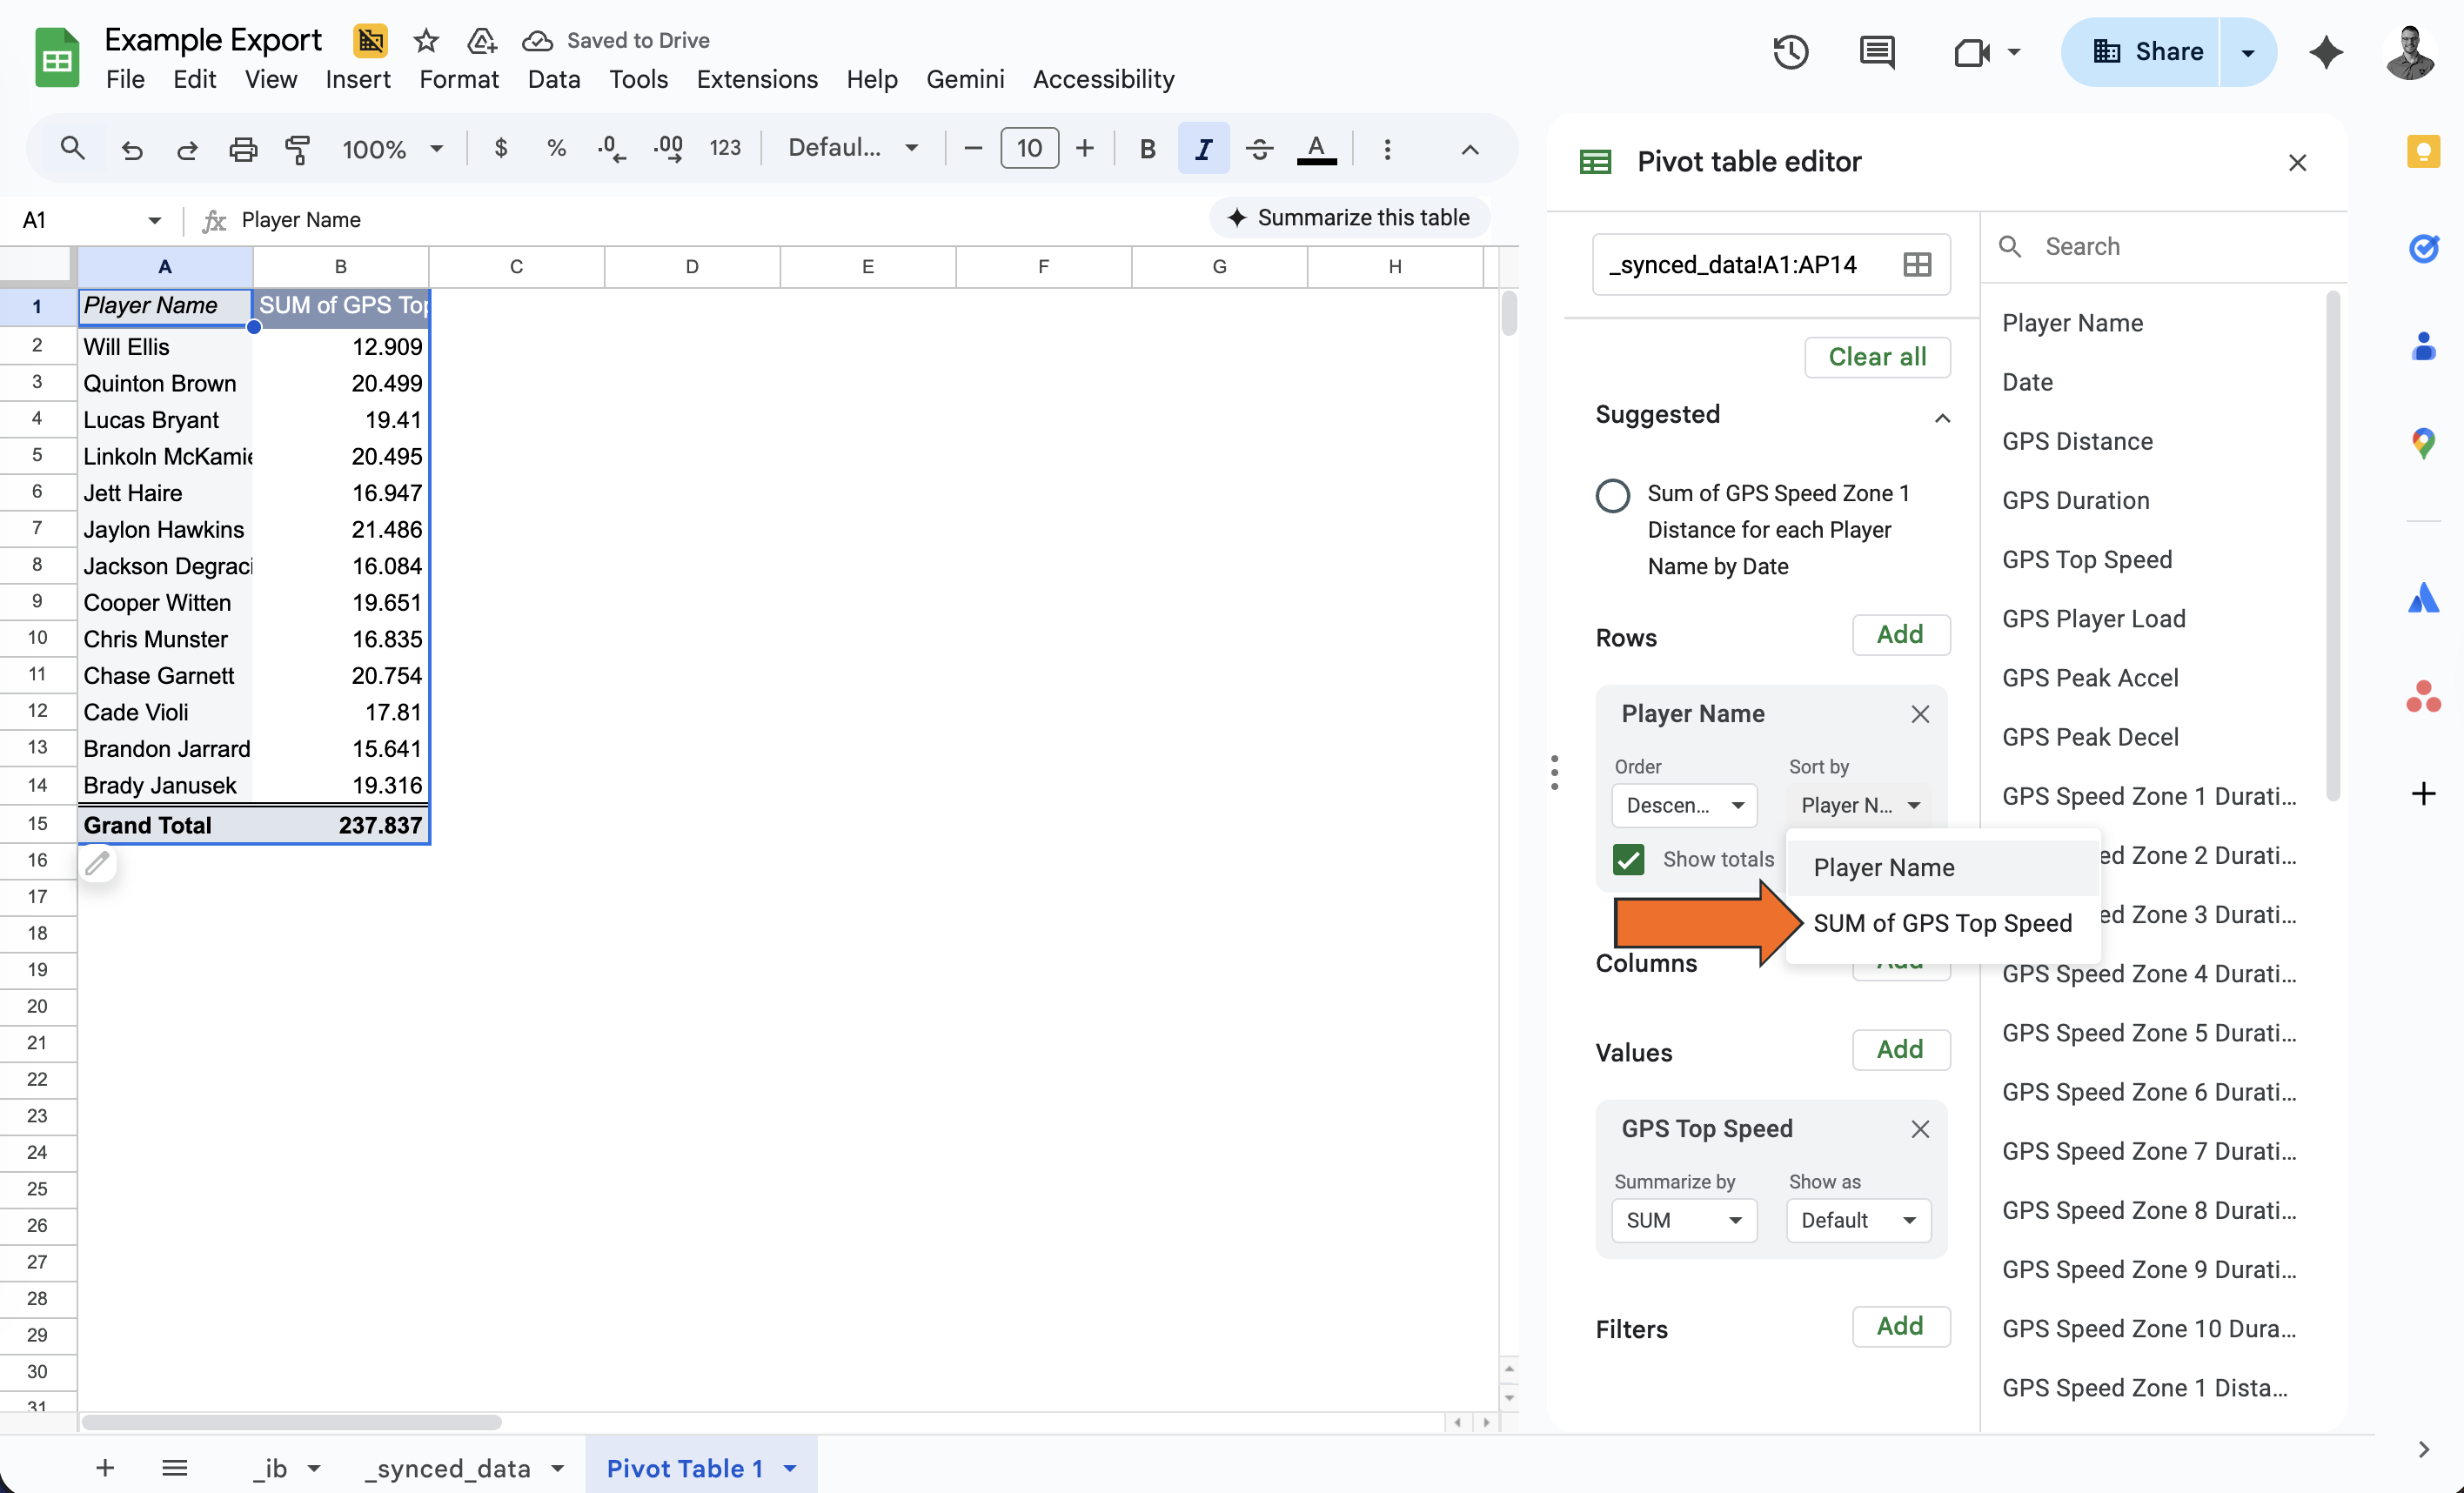Open version history clock icon

click(1790, 52)
